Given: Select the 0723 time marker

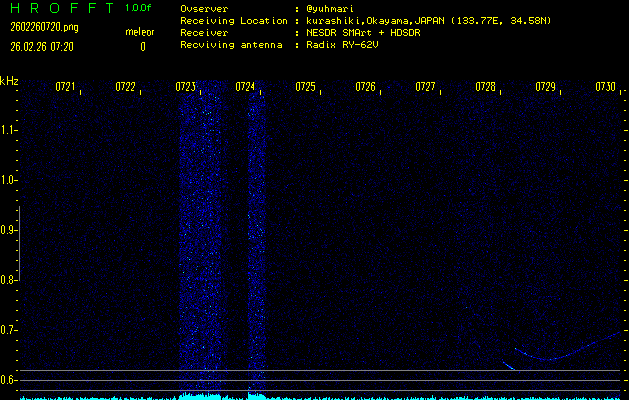Looking at the screenshot, I should pyautogui.click(x=185, y=88).
